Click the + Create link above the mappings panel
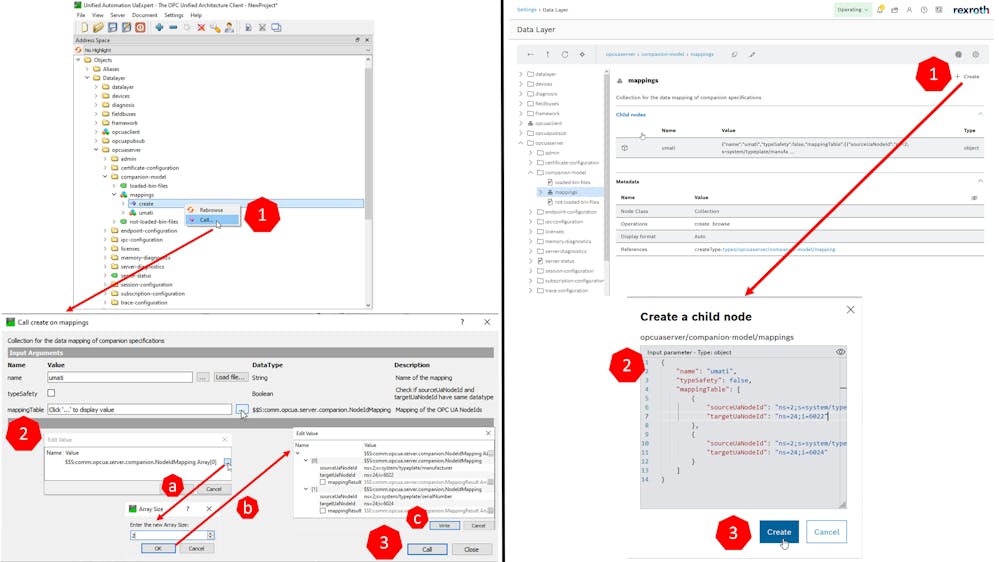The width and height of the screenshot is (999, 562). 967,76
